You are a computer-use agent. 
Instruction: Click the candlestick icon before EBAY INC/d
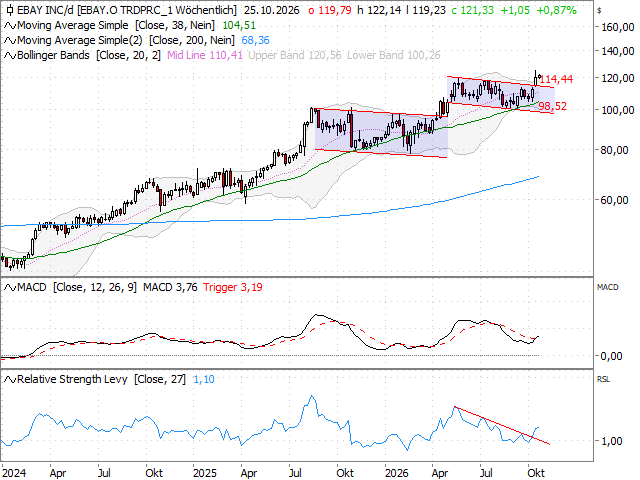click(x=10, y=10)
